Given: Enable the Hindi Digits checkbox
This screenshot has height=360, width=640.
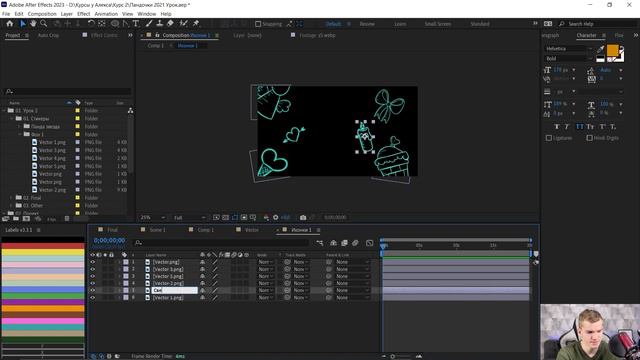Looking at the screenshot, I should point(589,138).
